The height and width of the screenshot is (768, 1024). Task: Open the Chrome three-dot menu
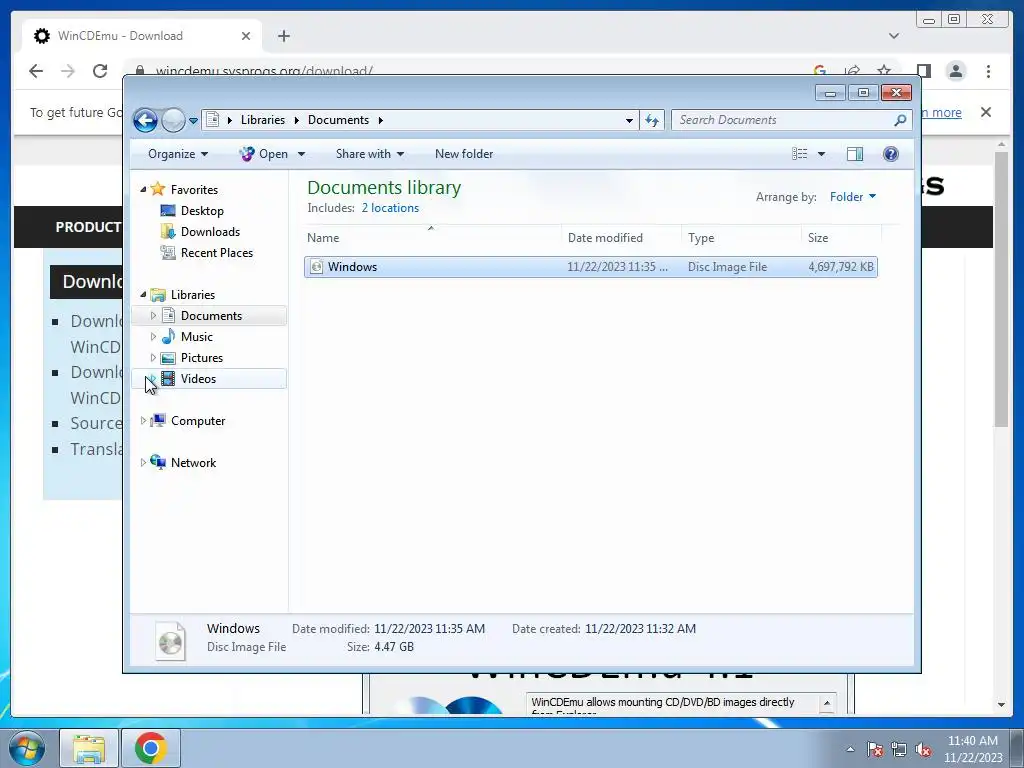pos(988,71)
